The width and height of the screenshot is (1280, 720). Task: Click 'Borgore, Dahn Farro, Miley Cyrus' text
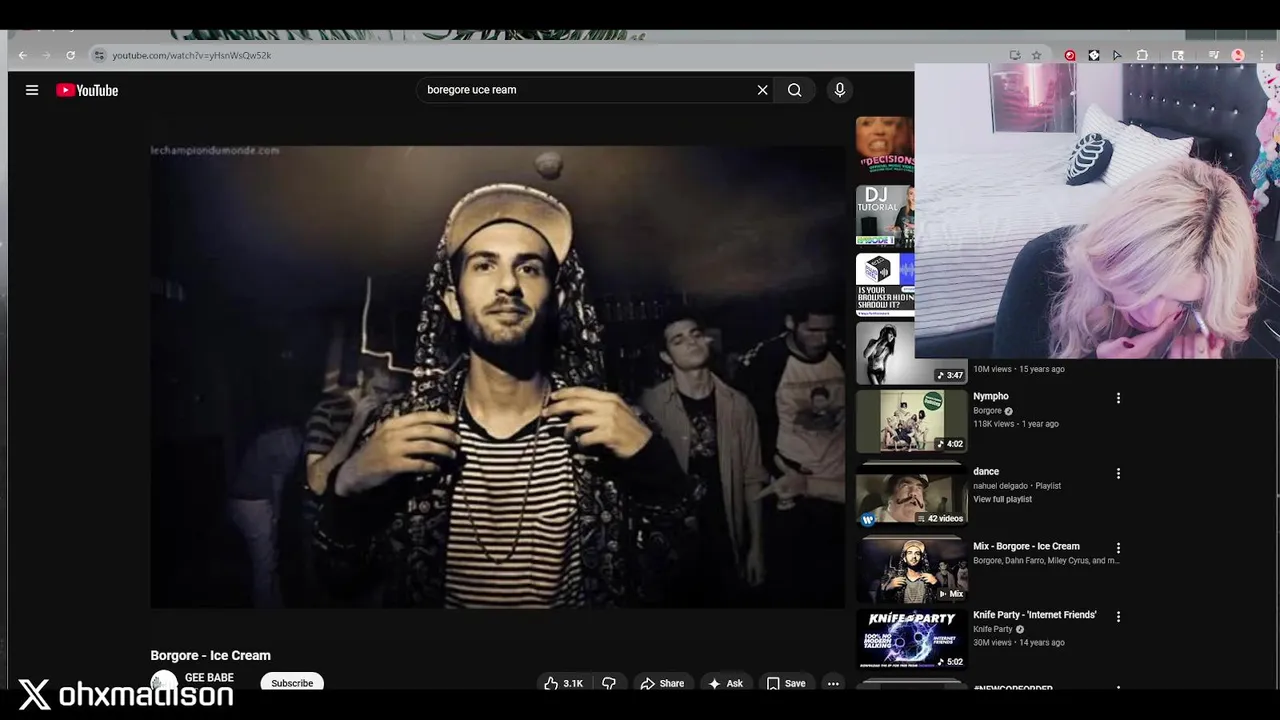pyautogui.click(x=1046, y=561)
